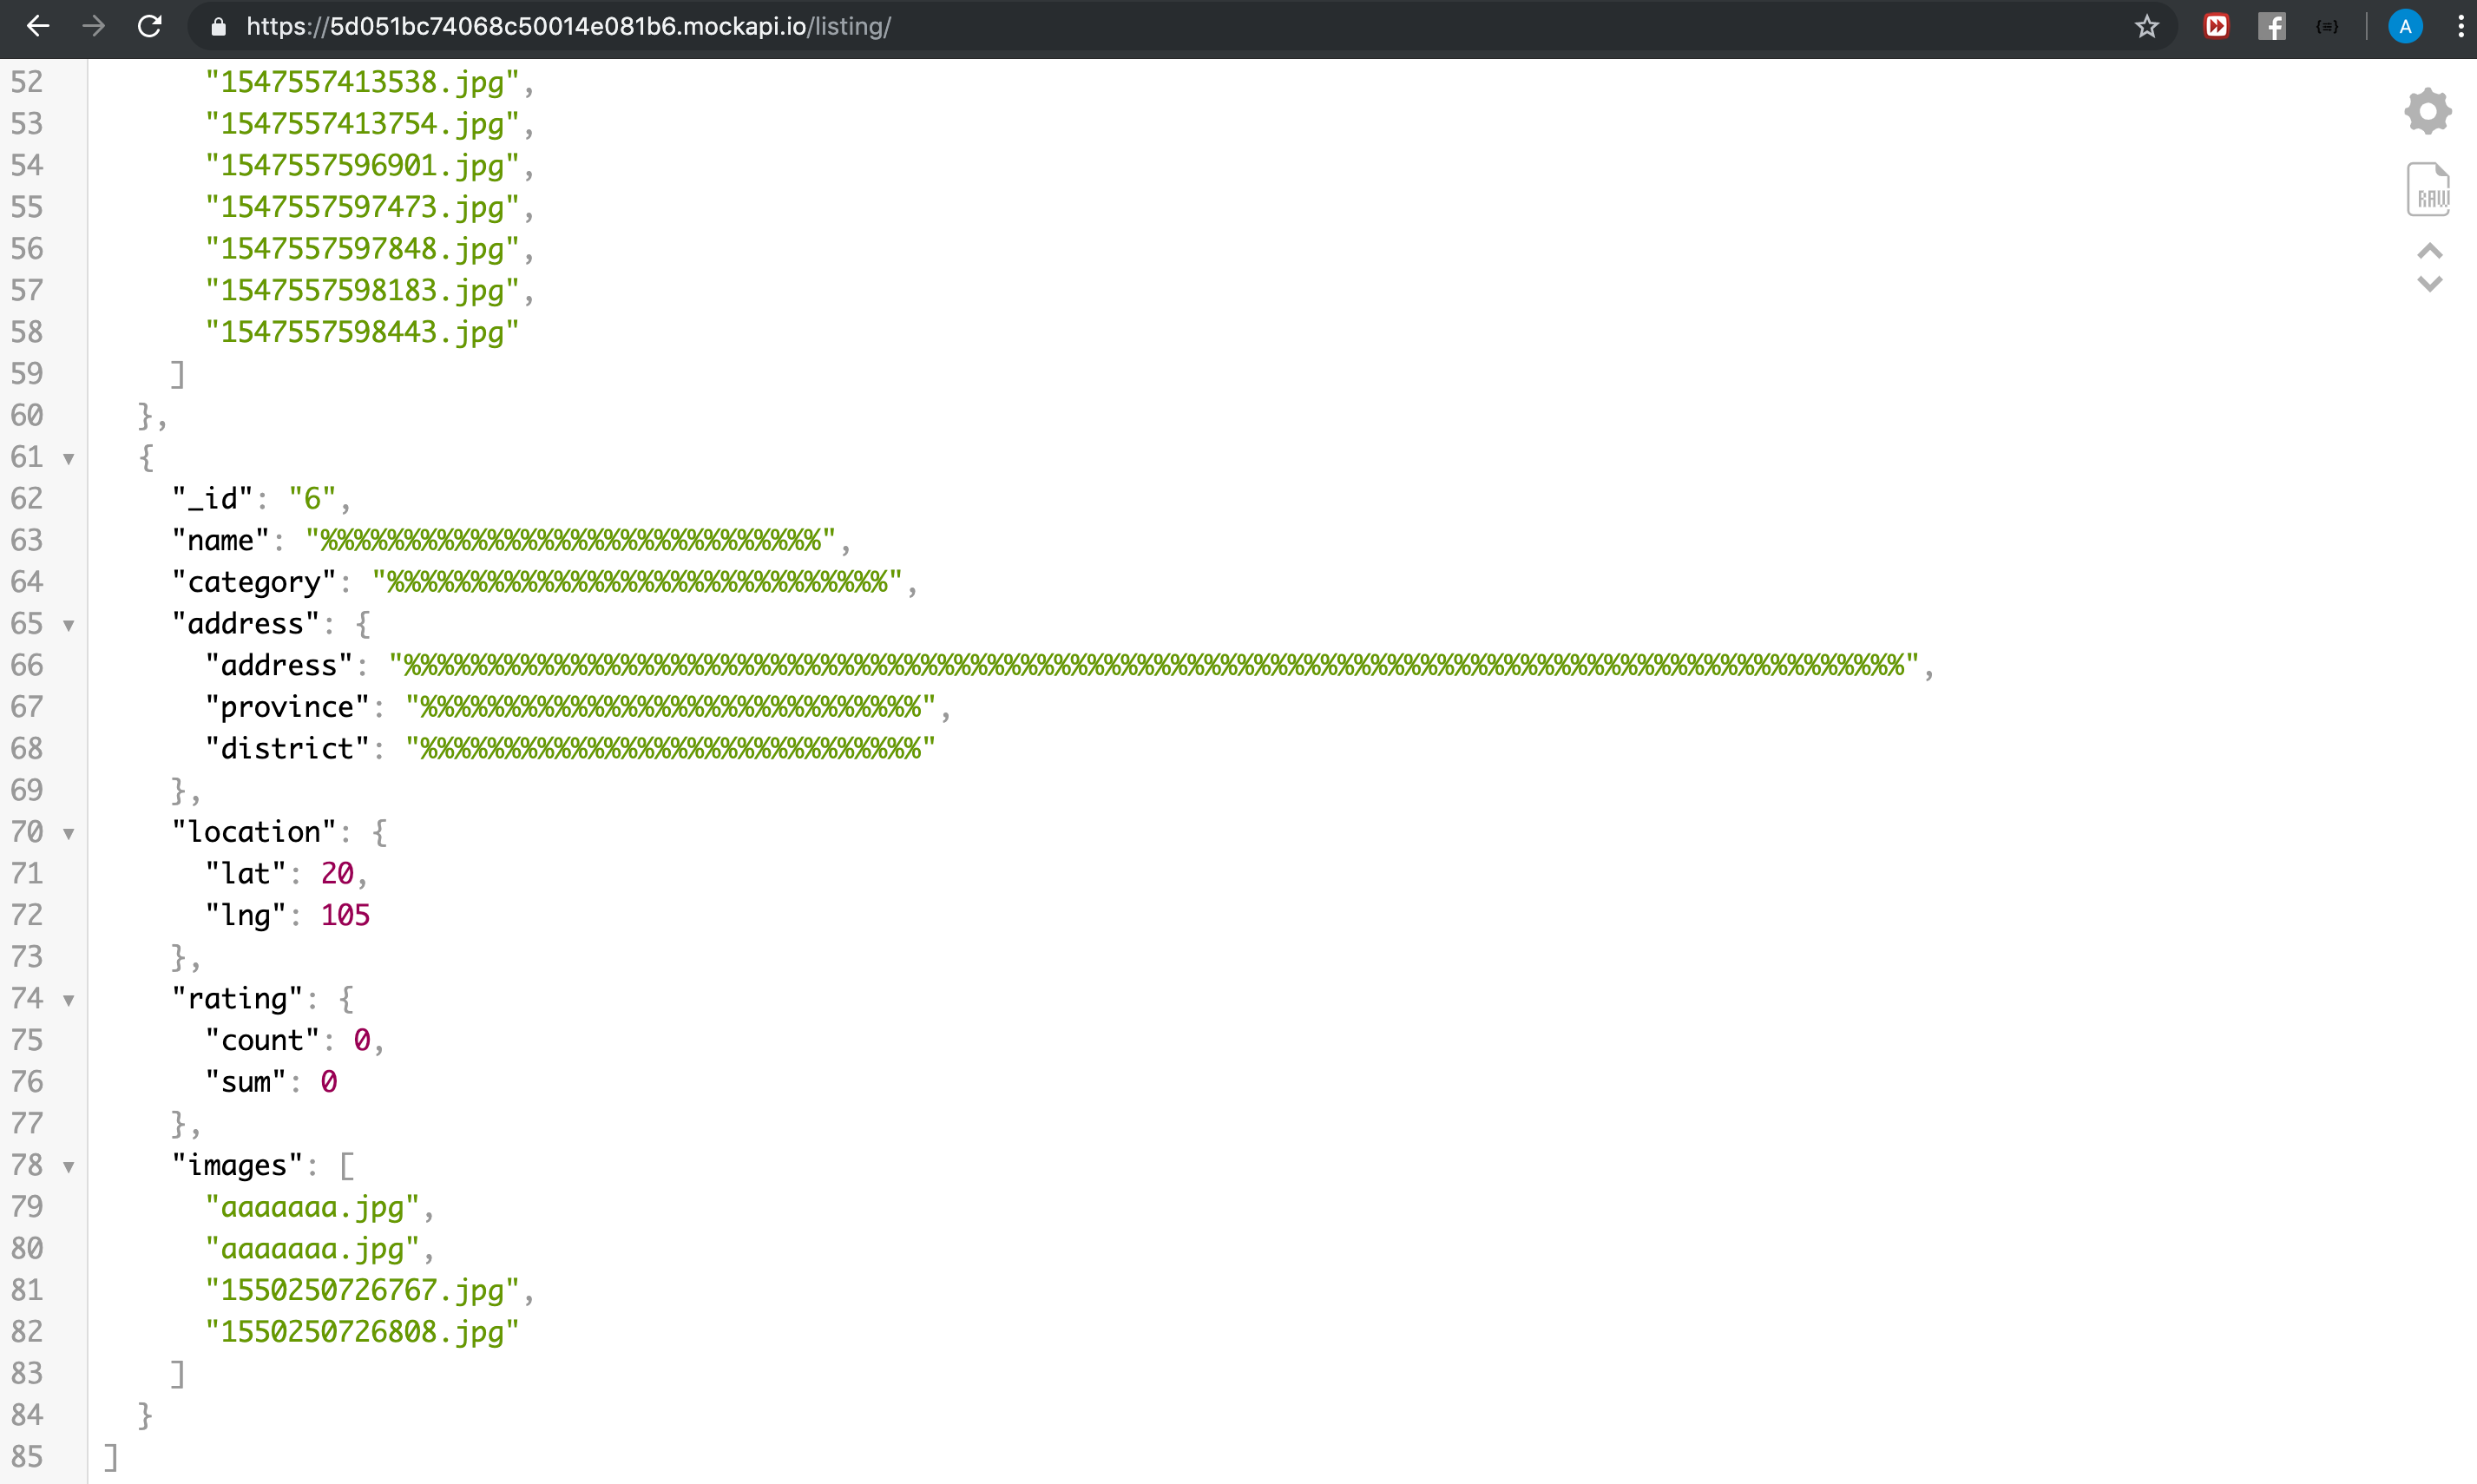Select "1547557597848.jpg" string
The width and height of the screenshot is (2477, 1484).
[x=362, y=249]
